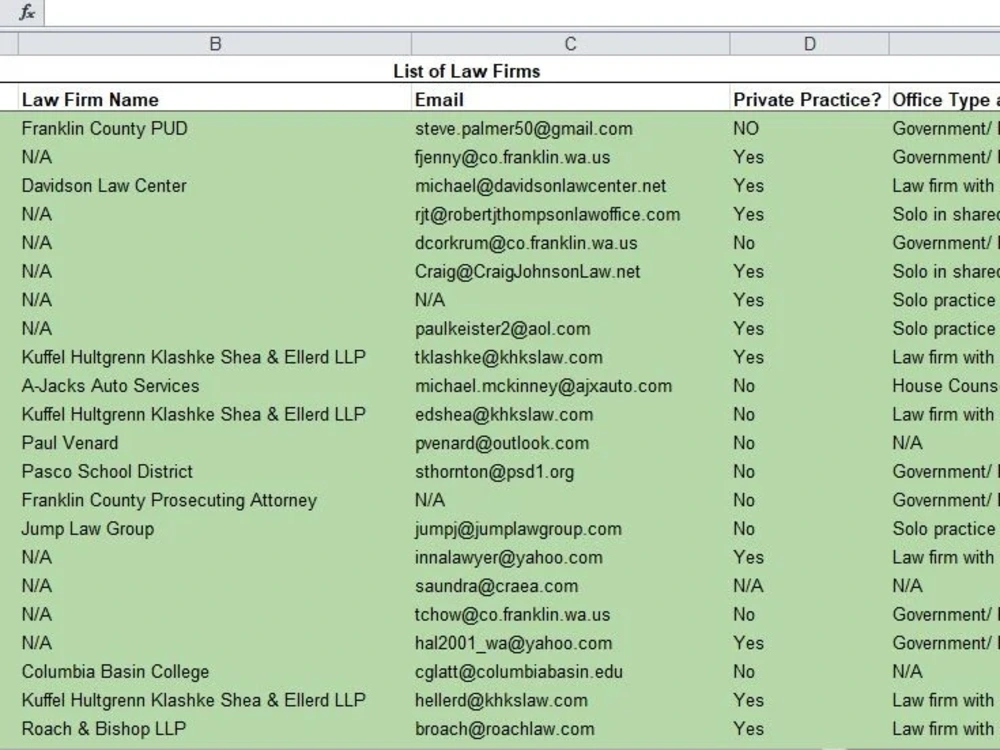
Task: Click the 'Private Practice?' header cell
Action: click(809, 99)
